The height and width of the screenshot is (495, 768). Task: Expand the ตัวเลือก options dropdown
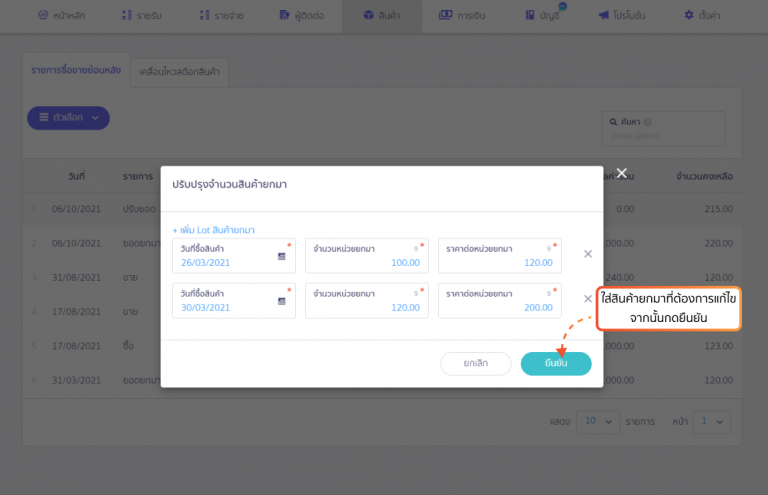click(x=68, y=118)
